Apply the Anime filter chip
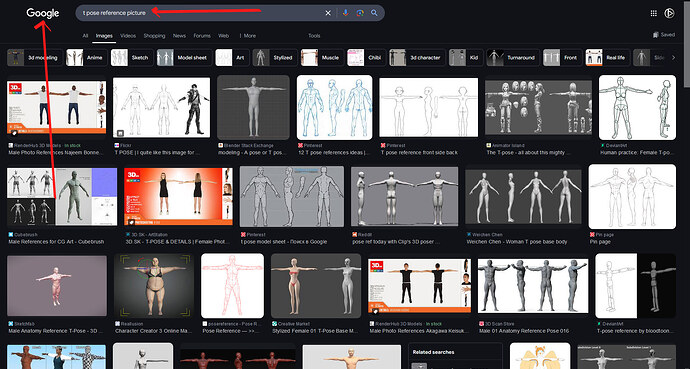690x369 pixels. pyautogui.click(x=87, y=58)
